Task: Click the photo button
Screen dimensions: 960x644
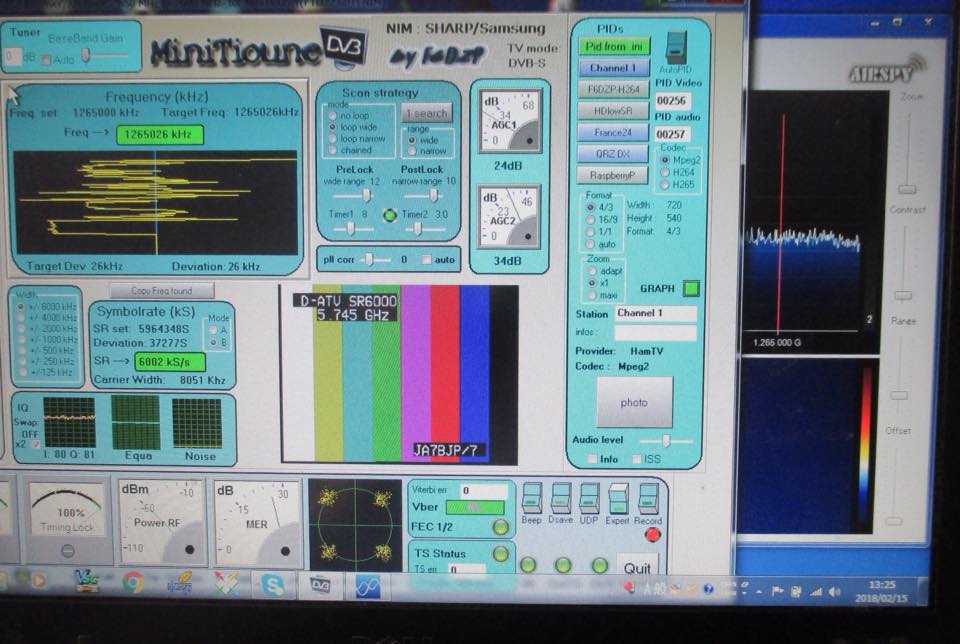Action: [x=634, y=402]
